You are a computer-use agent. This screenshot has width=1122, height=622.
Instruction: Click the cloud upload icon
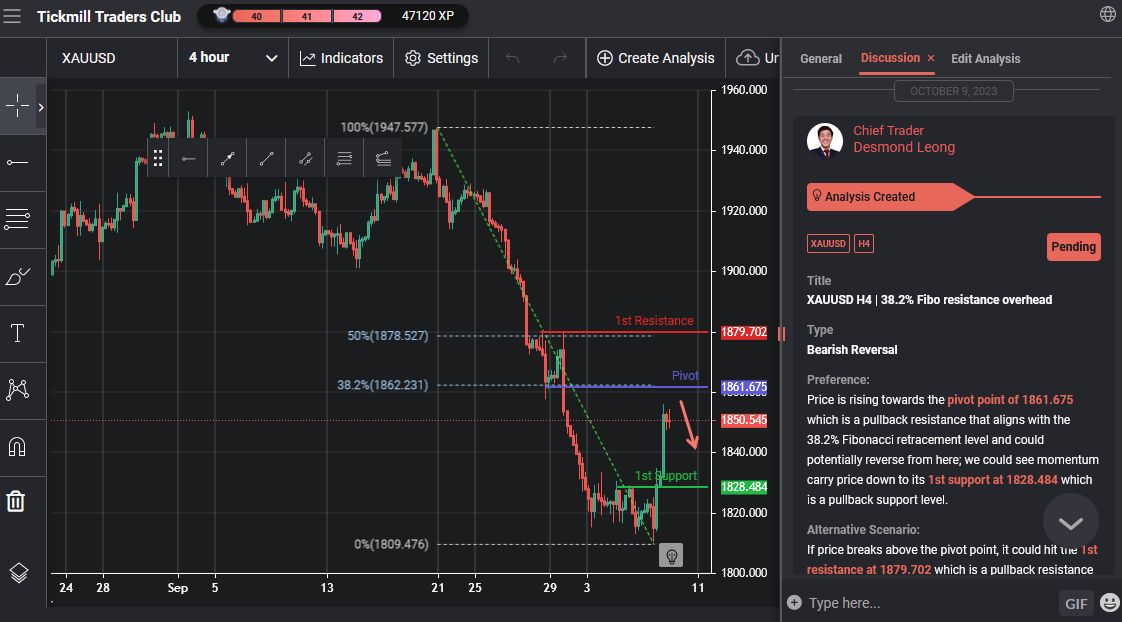[748, 58]
